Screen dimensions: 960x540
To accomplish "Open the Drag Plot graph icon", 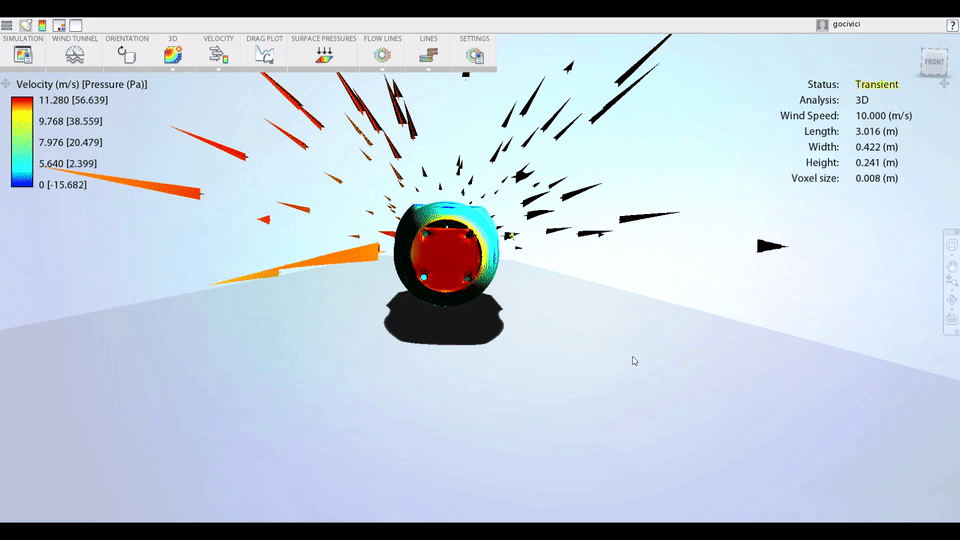I will 264,55.
